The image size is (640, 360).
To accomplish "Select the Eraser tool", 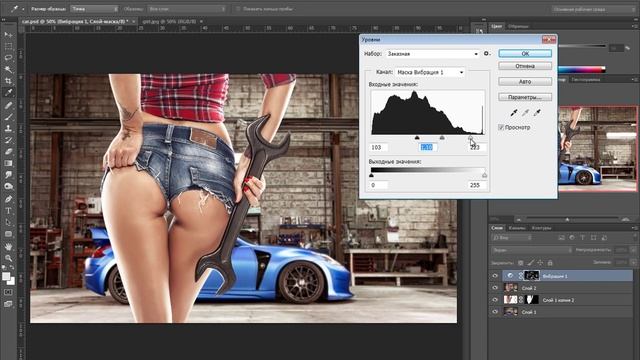I will pos(8,151).
